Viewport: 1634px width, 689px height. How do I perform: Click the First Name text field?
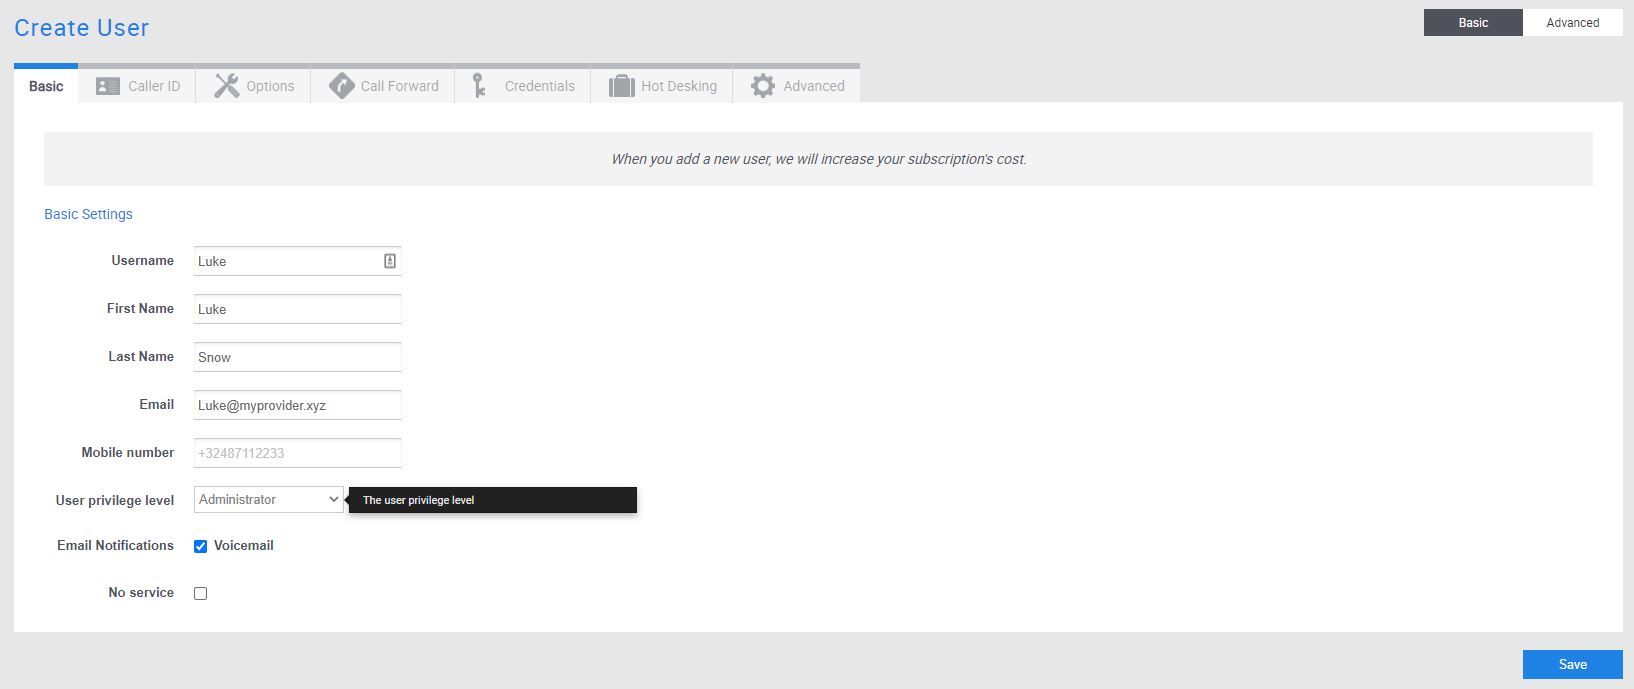[297, 309]
